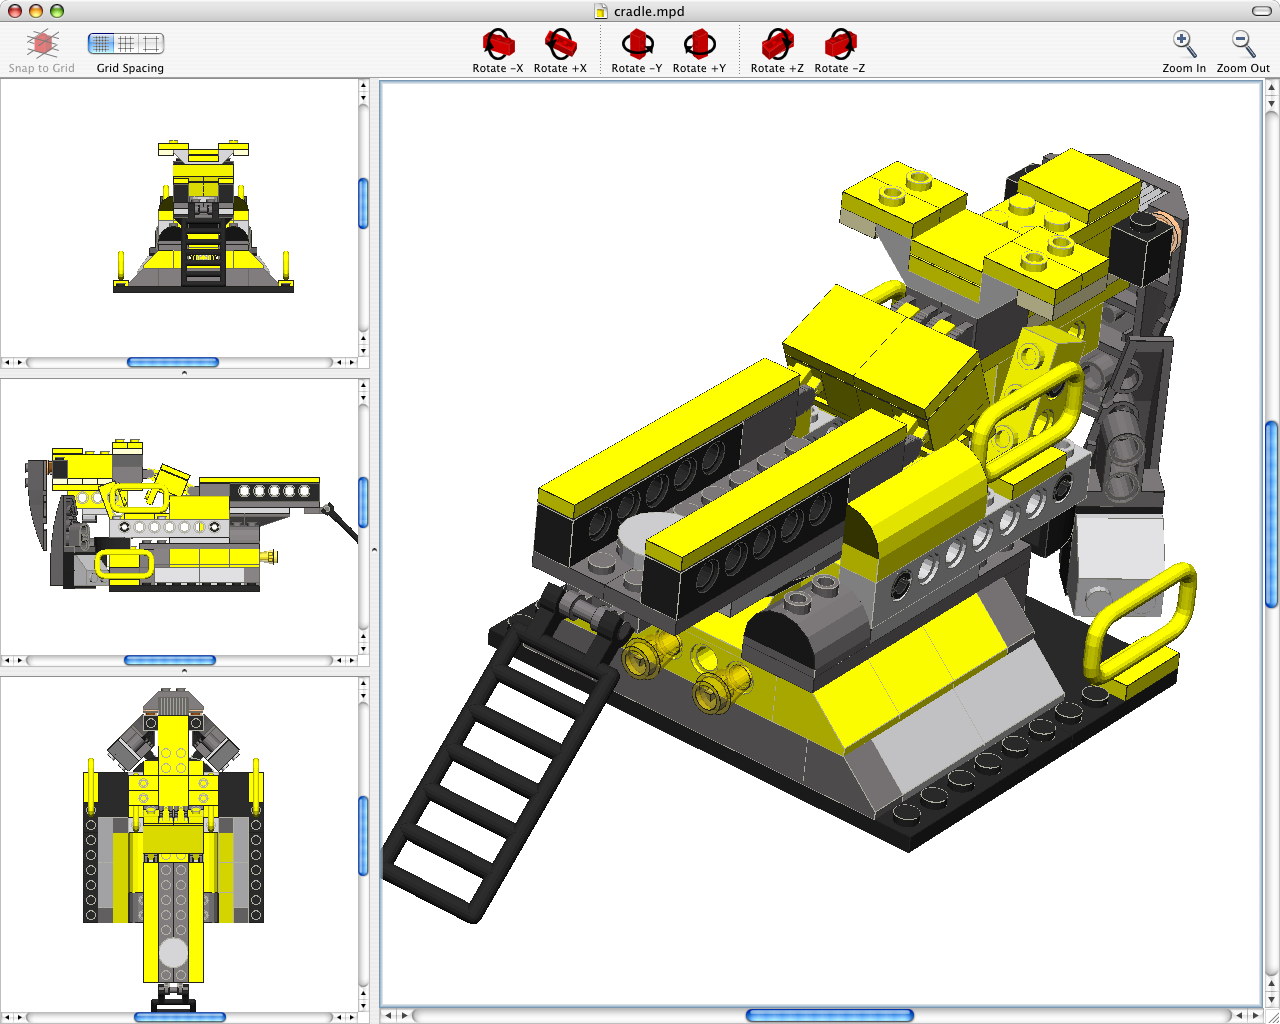The width and height of the screenshot is (1280, 1024).
Task: Zoom In on the model view
Action: 1184,45
